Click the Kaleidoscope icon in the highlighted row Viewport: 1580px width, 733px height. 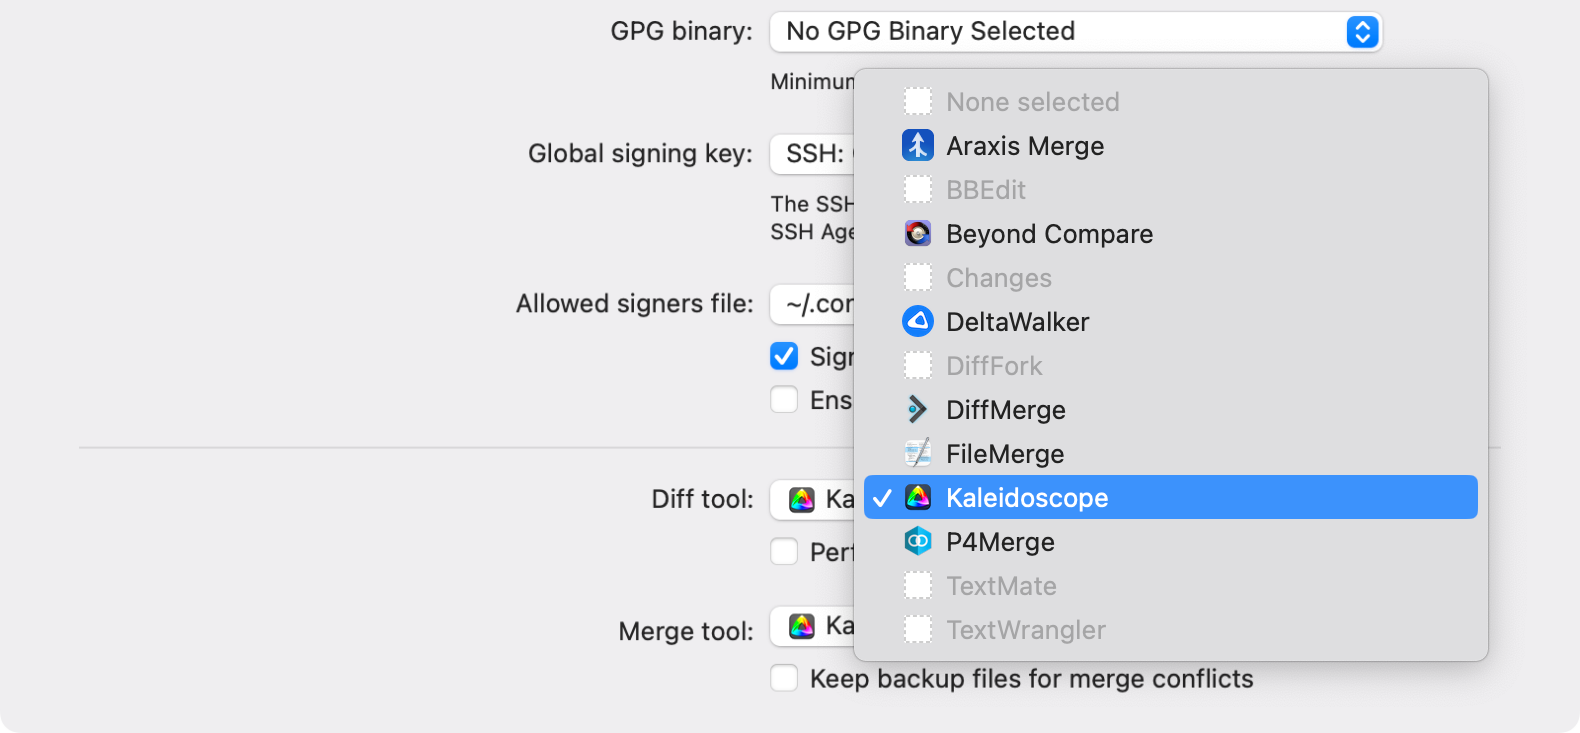click(916, 496)
